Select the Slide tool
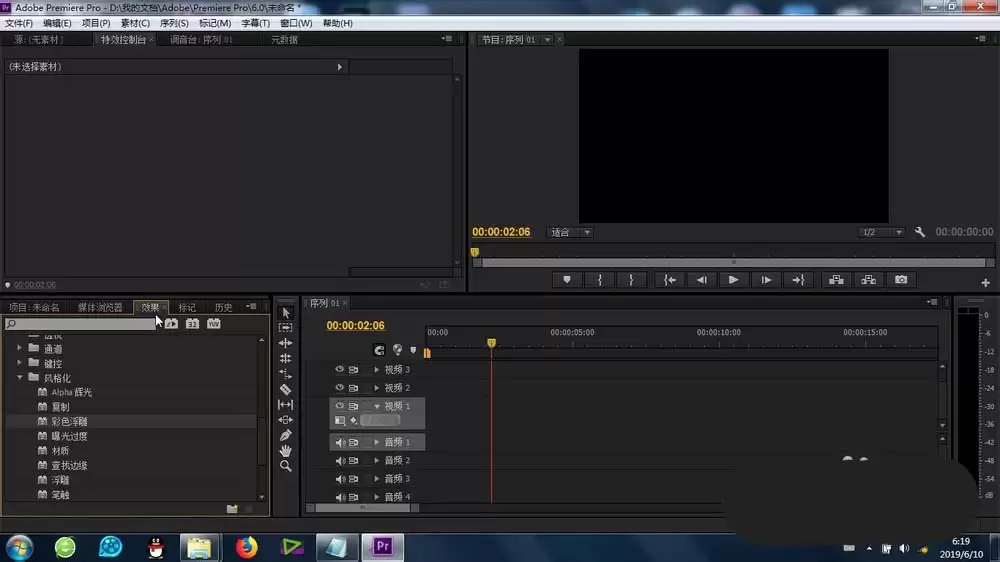1000x562 pixels. (x=286, y=420)
